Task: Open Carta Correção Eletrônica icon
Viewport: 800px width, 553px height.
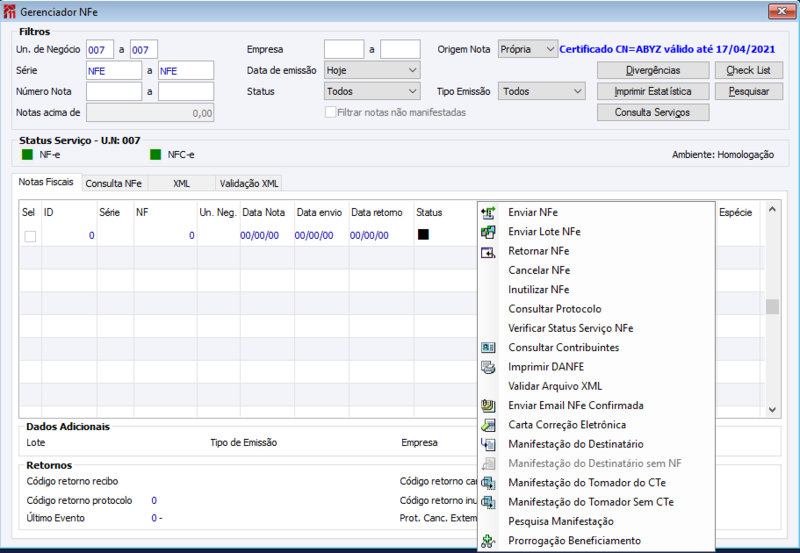Action: pyautogui.click(x=488, y=425)
